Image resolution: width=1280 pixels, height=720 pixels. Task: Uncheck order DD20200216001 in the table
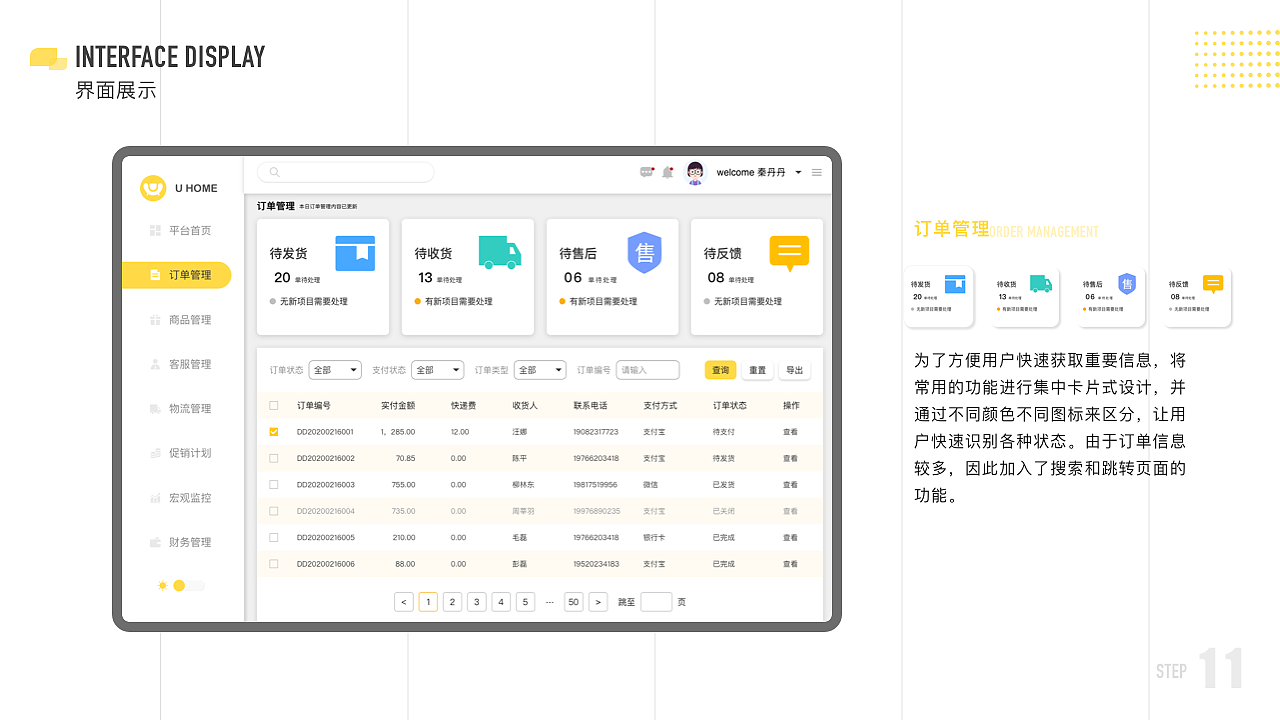(x=273, y=432)
